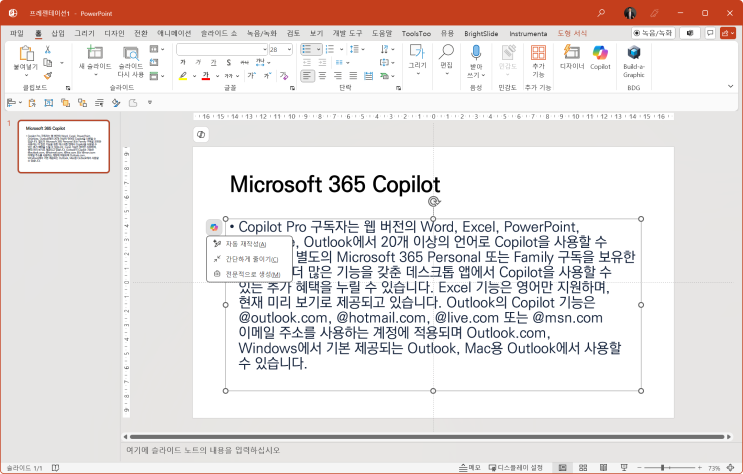Viewport: 743px width, 474px height.
Task: Toggle bulleted list formatting
Action: 307,48
